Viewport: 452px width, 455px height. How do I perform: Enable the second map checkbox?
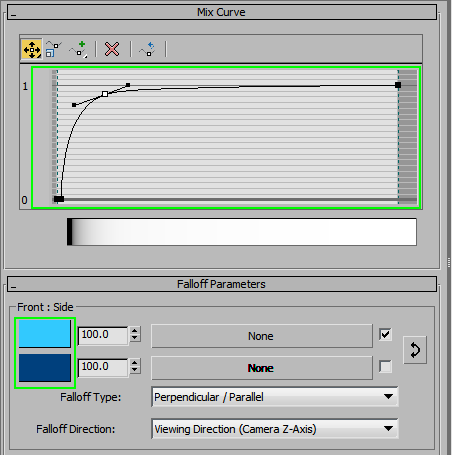click(385, 367)
